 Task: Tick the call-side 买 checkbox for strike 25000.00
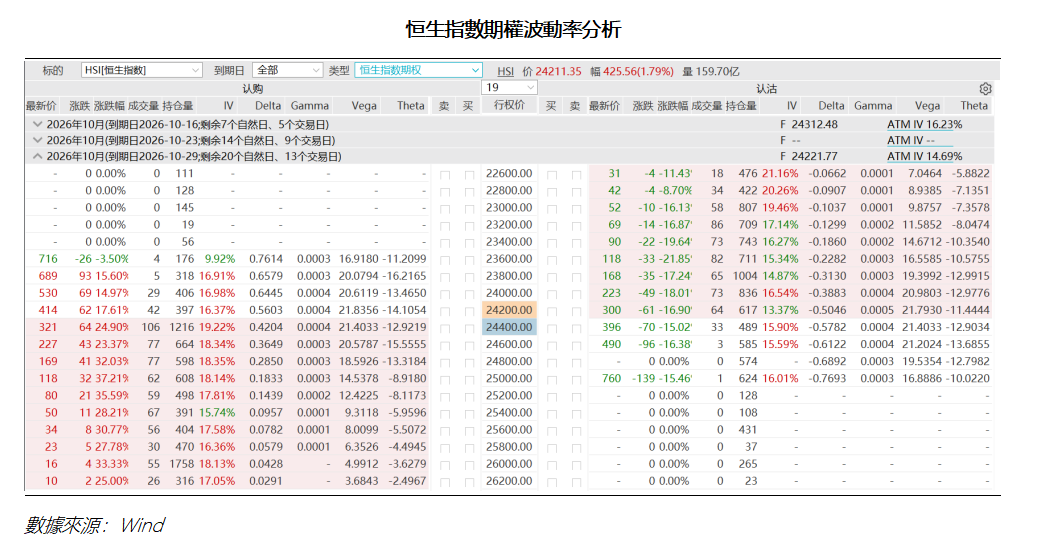pyautogui.click(x=469, y=379)
